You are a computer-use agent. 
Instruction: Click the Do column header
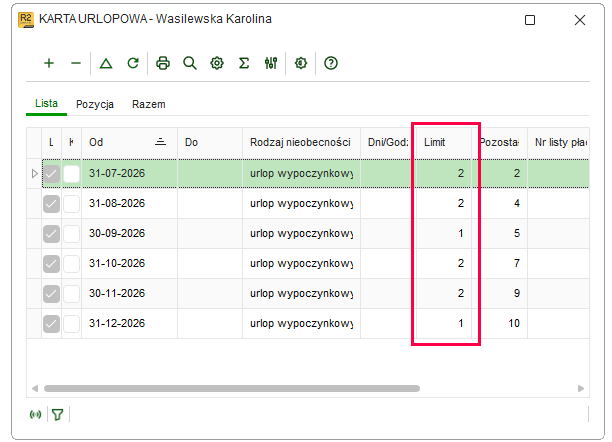tap(210, 143)
